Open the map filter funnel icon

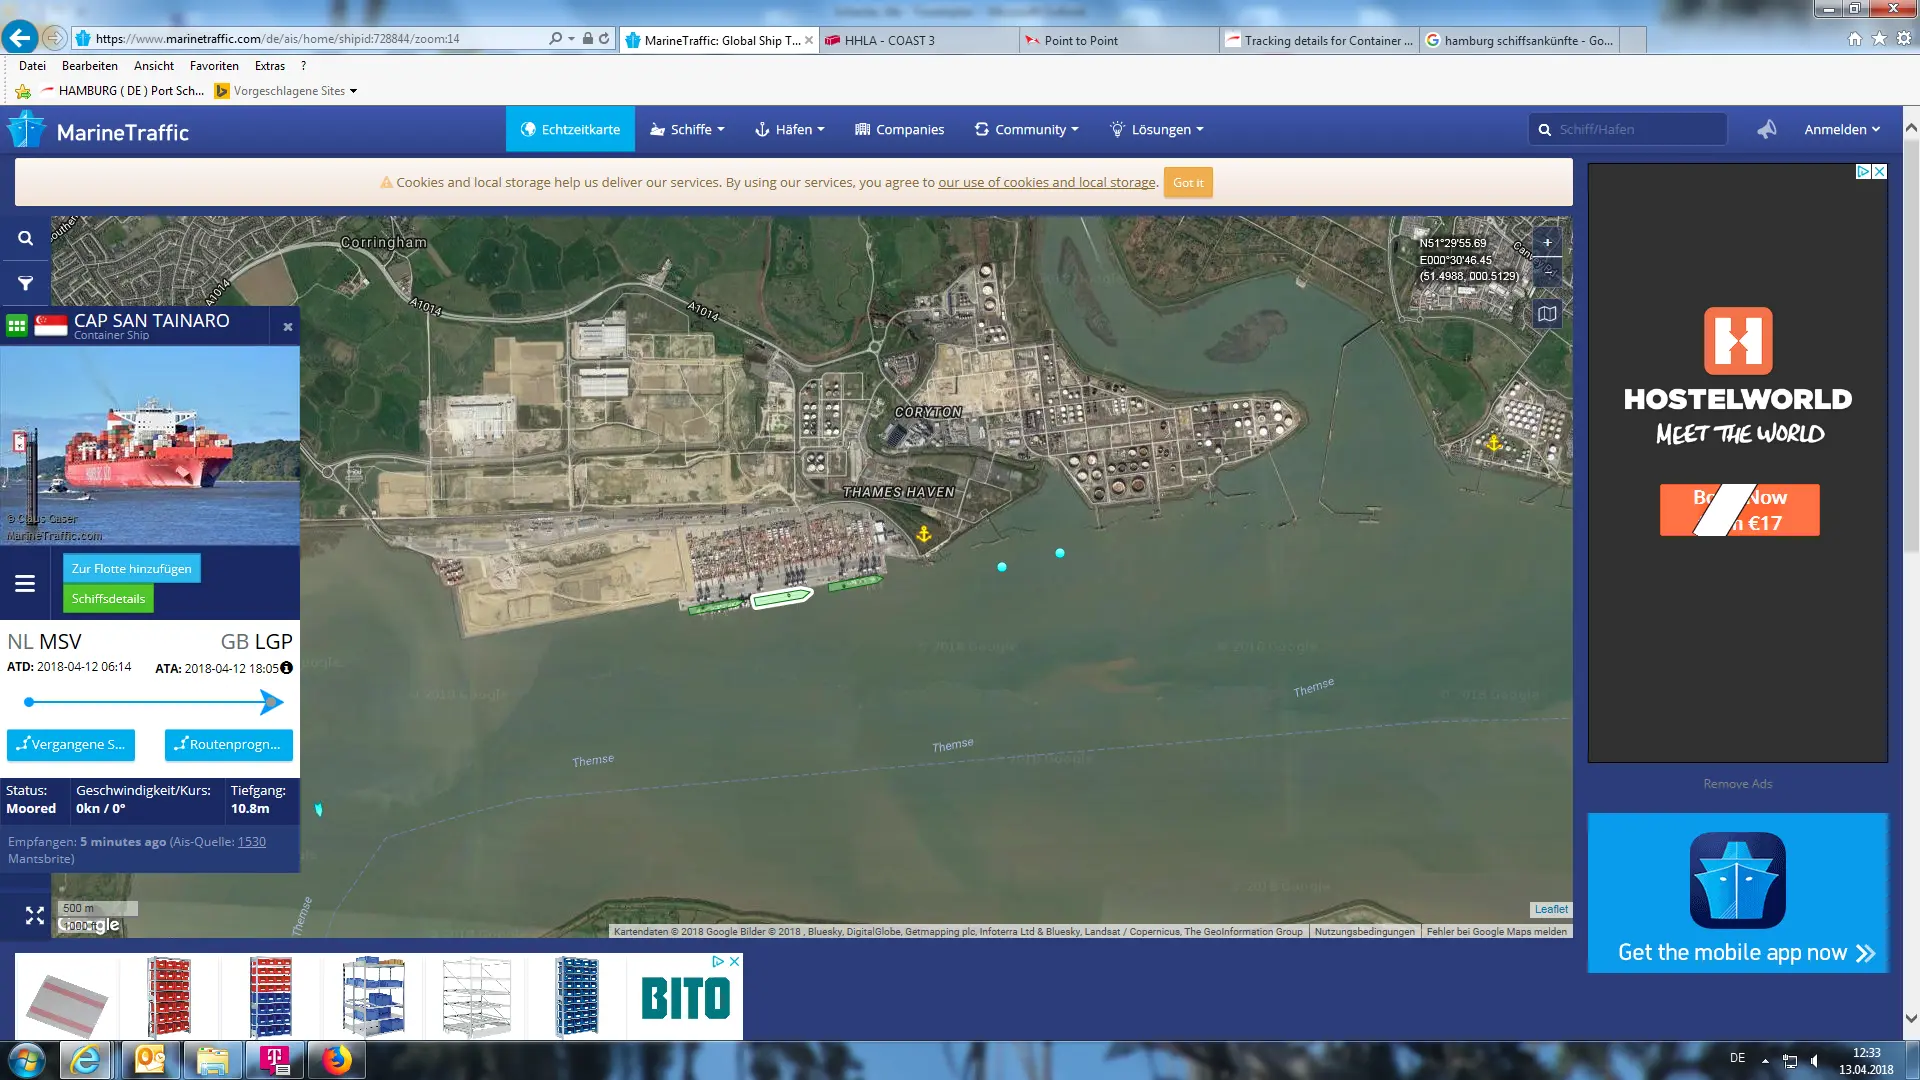(x=25, y=284)
